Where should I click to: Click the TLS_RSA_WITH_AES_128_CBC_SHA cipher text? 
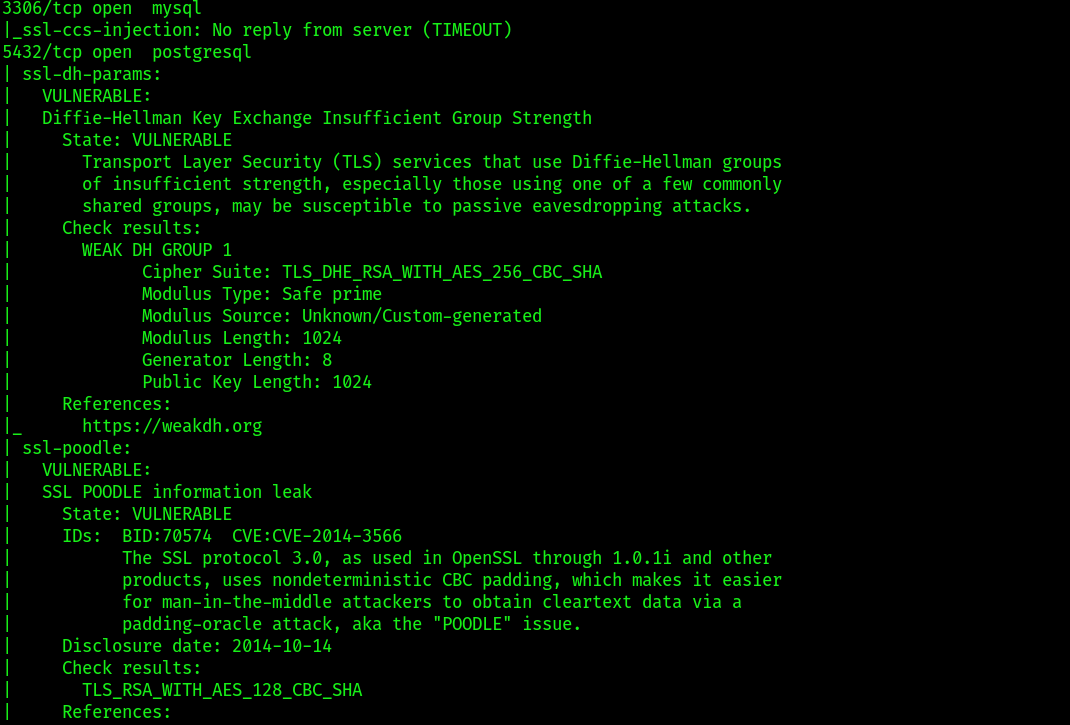click(x=222, y=690)
